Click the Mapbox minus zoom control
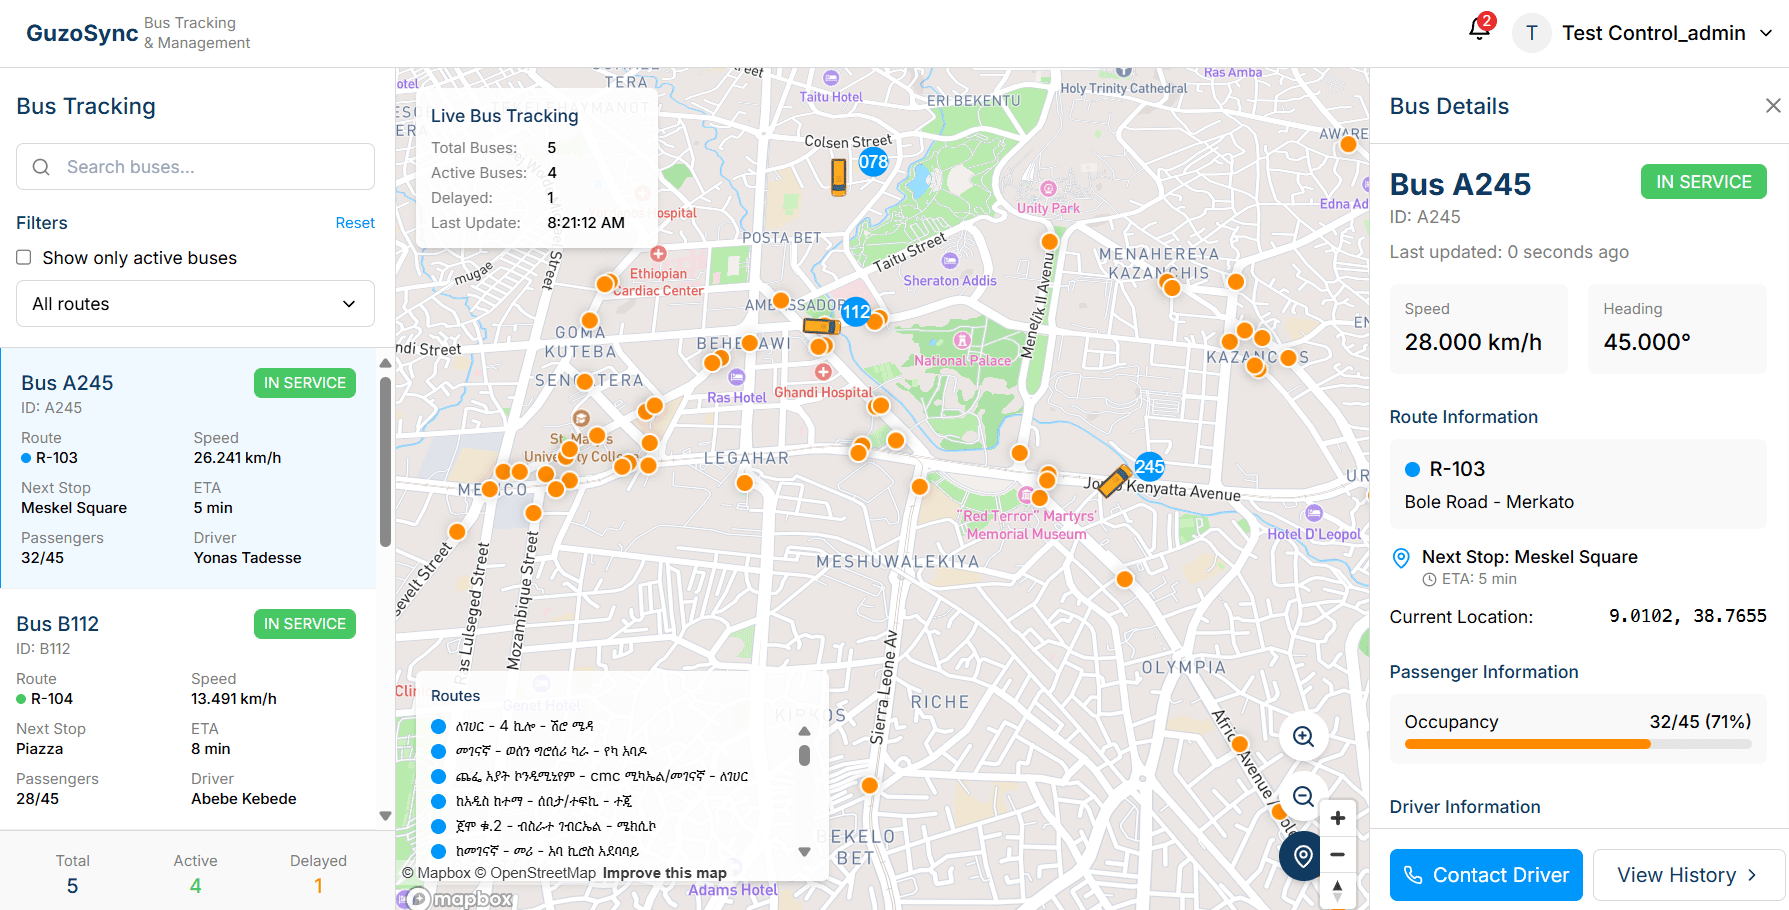This screenshot has width=1789, height=910. point(1337,855)
